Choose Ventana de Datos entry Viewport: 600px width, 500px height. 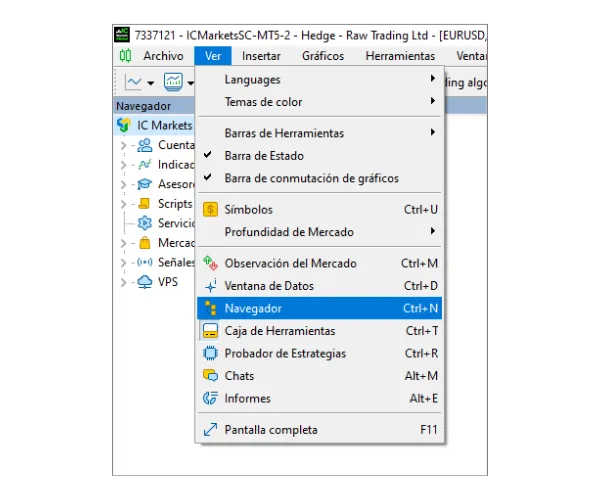coord(320,286)
